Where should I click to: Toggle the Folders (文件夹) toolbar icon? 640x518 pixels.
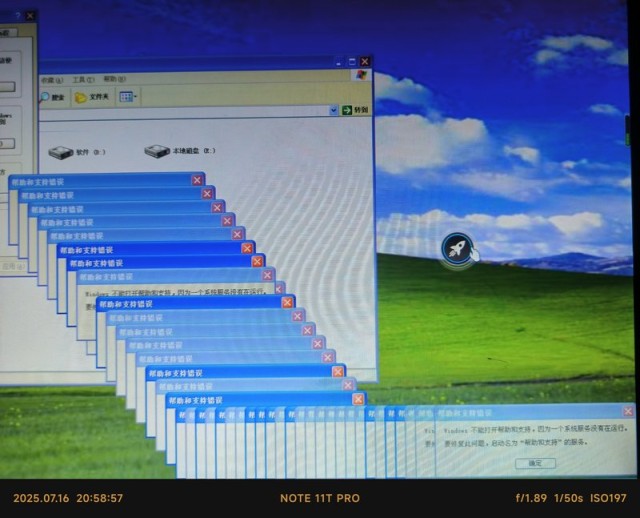[x=94, y=97]
